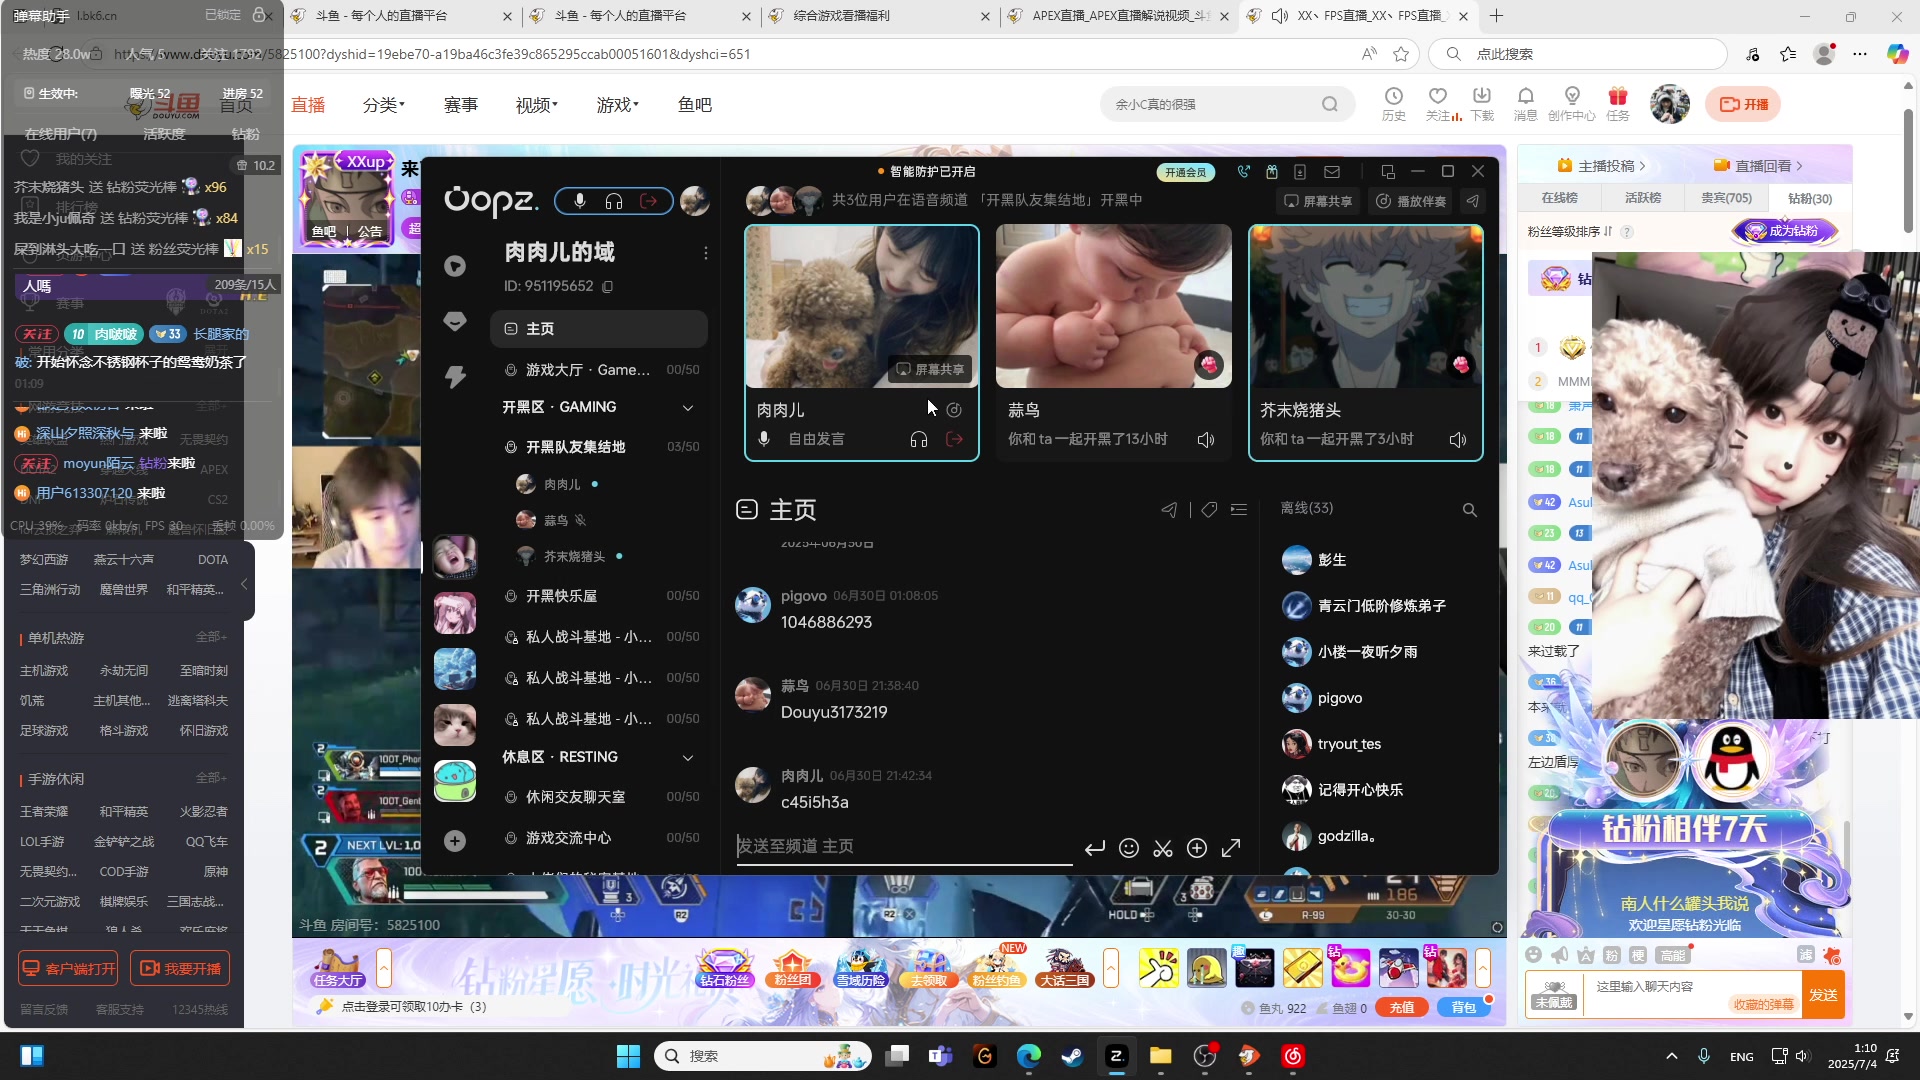
Task: Open Oopz user avatar next to header pill
Action: (695, 201)
